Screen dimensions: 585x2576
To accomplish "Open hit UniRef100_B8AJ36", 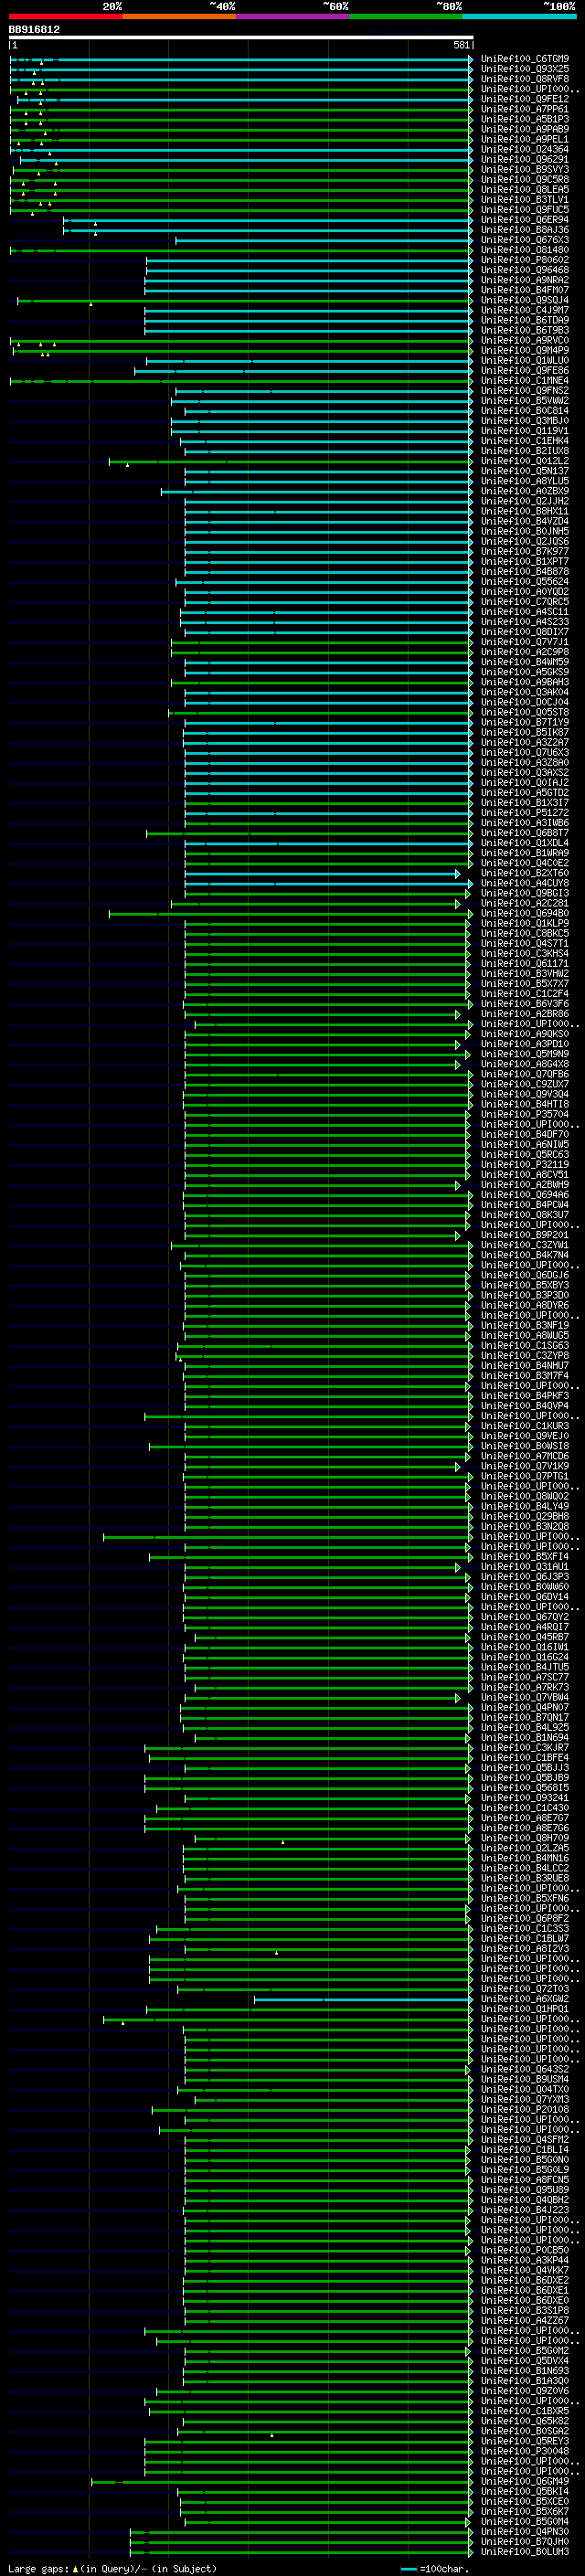I will [525, 230].
